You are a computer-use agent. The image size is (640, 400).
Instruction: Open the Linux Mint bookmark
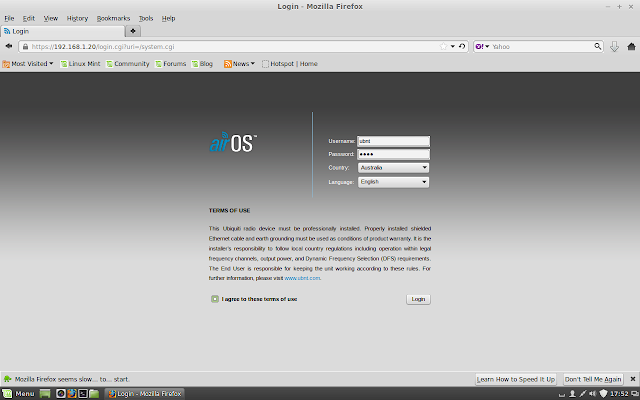(80, 64)
